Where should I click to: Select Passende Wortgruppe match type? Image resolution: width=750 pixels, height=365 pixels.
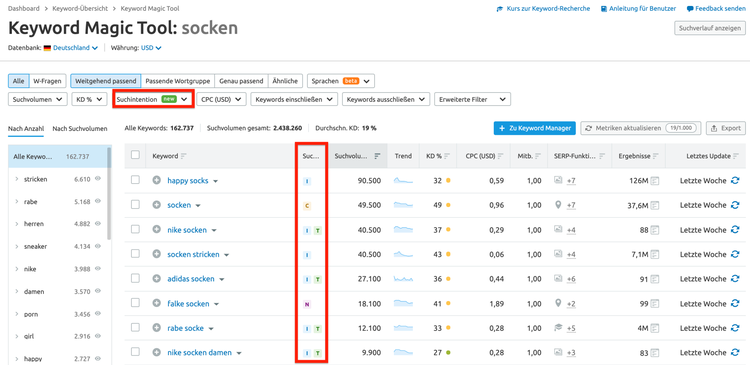178,81
